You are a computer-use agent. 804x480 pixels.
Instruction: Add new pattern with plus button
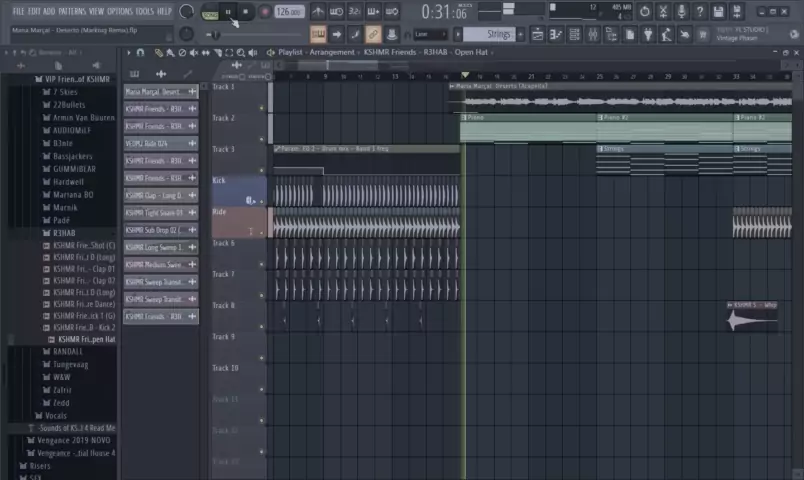pos(520,34)
